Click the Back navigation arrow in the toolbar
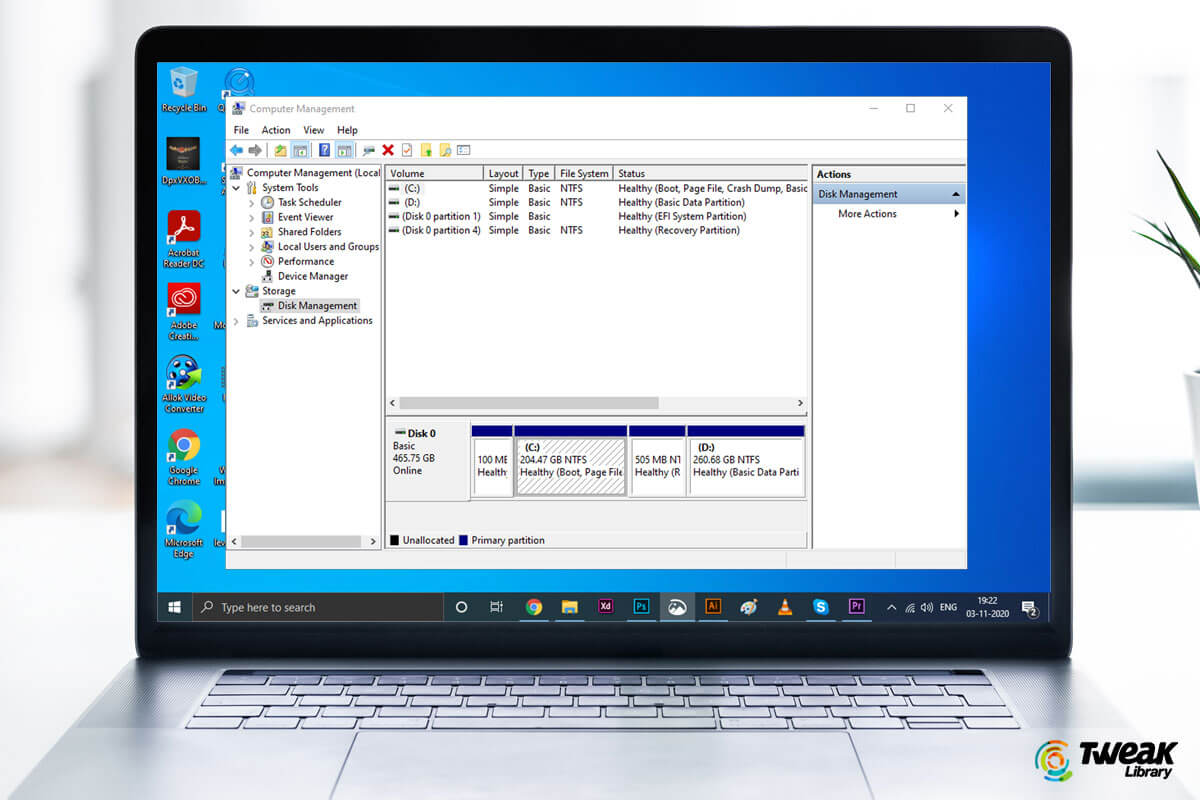Image resolution: width=1200 pixels, height=800 pixels. pos(238,150)
